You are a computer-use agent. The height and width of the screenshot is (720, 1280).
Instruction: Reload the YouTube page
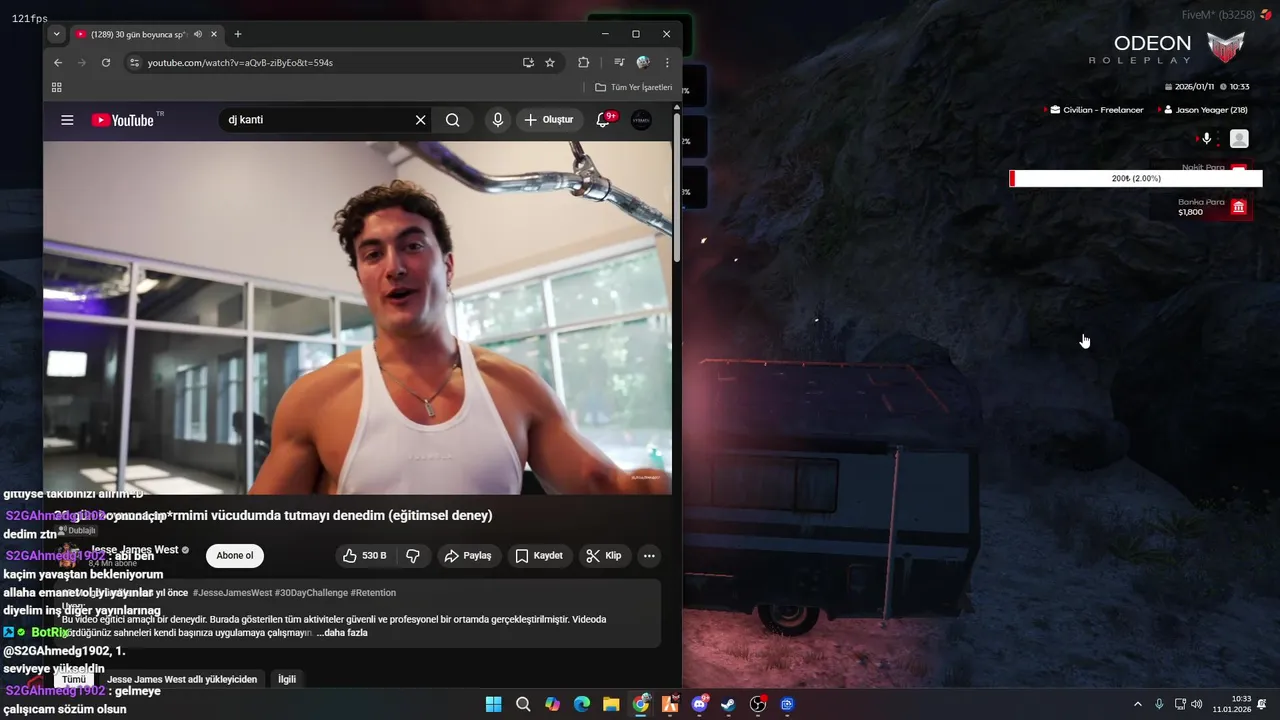pyautogui.click(x=106, y=62)
